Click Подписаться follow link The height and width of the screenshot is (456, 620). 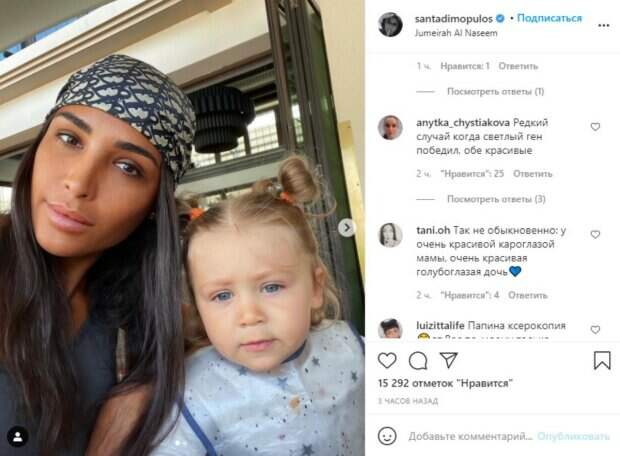coord(549,18)
